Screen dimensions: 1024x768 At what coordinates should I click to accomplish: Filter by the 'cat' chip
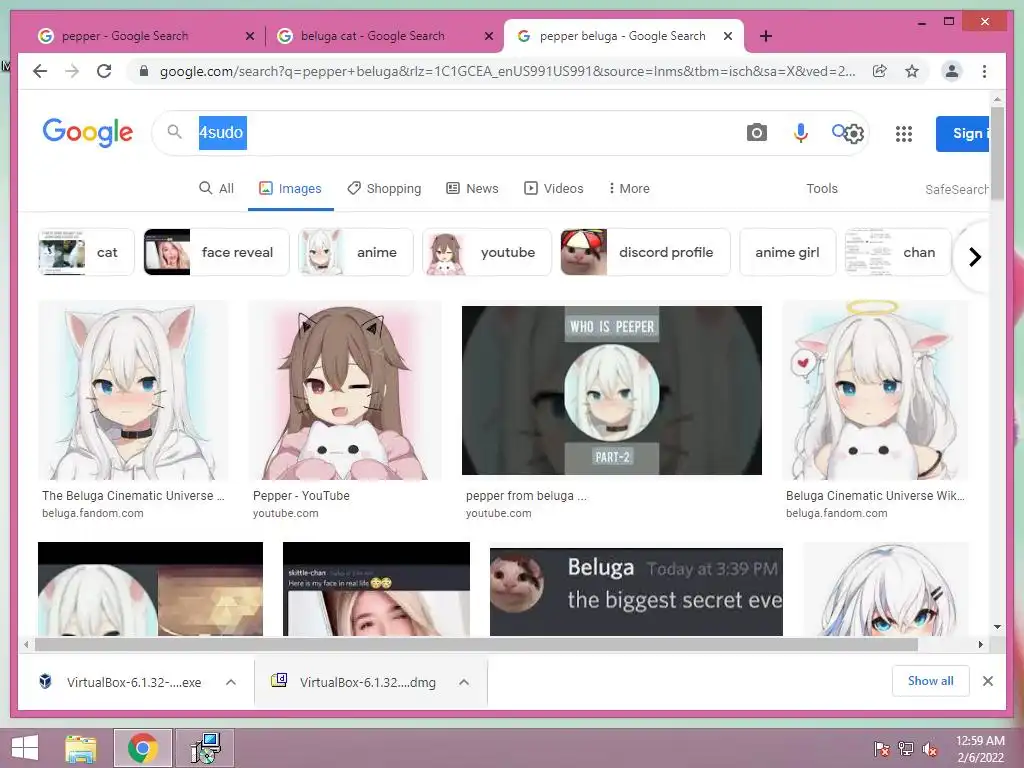86,252
